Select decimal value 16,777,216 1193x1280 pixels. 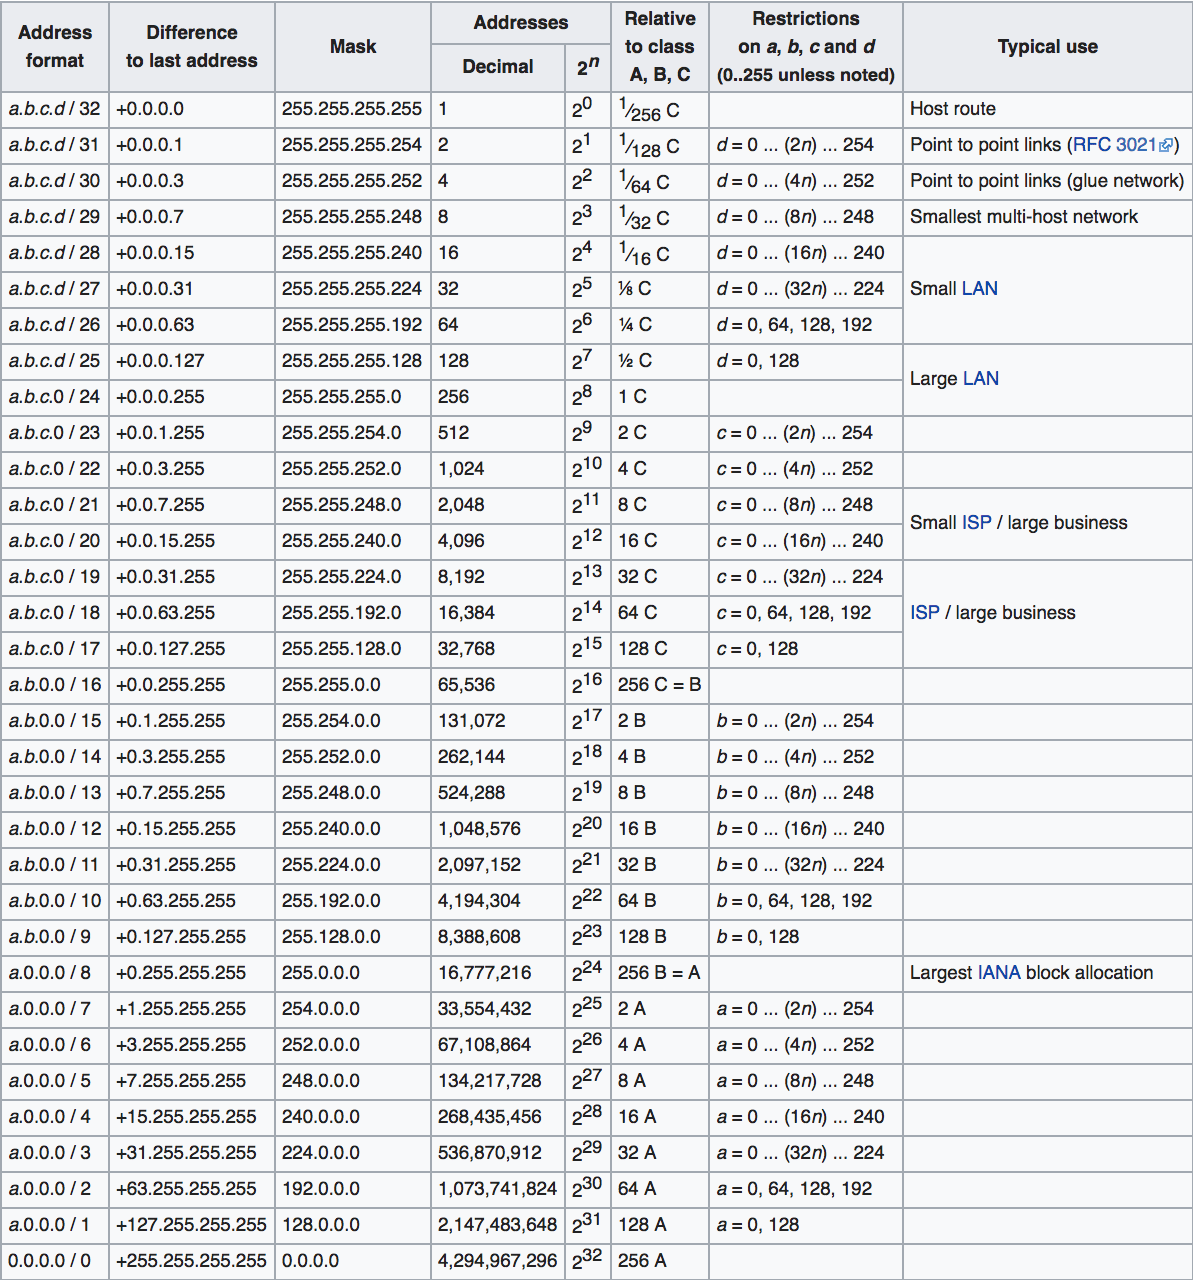[498, 973]
